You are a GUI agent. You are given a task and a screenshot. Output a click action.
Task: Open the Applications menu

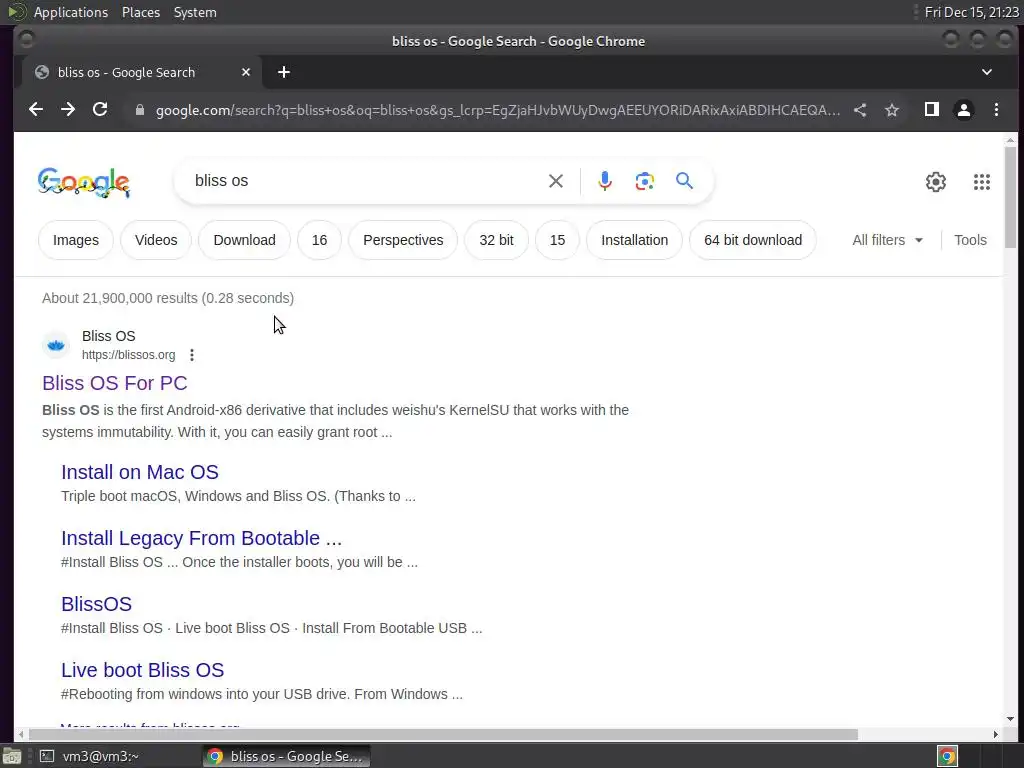[71, 12]
